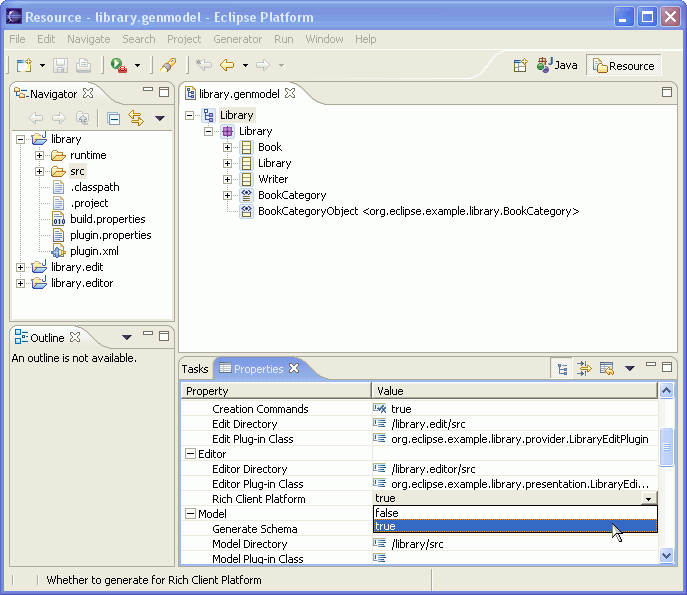Screen dimensions: 687x595
Task: Open the Navigator view menu dropdown
Action: coord(160,118)
